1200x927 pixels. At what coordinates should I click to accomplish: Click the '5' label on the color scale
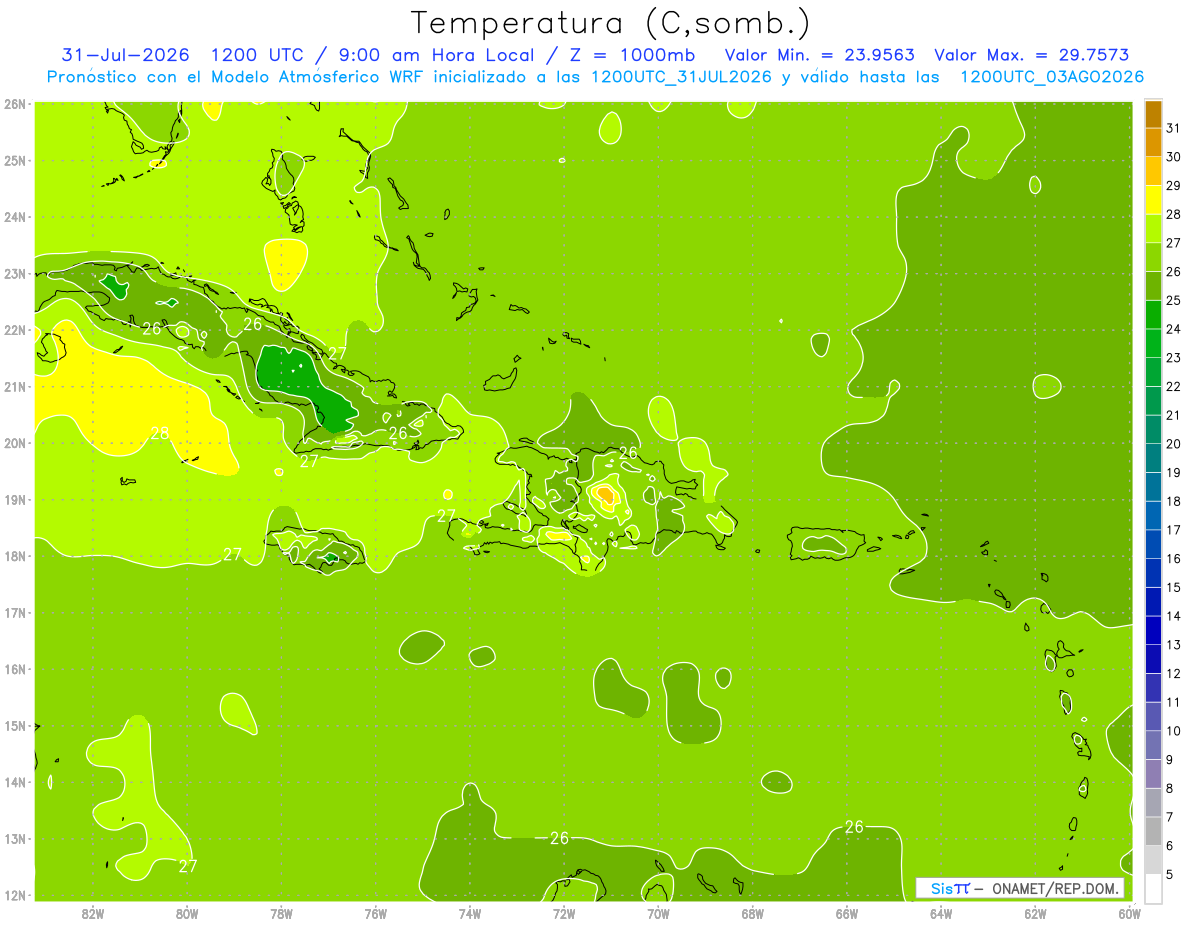point(1170,875)
